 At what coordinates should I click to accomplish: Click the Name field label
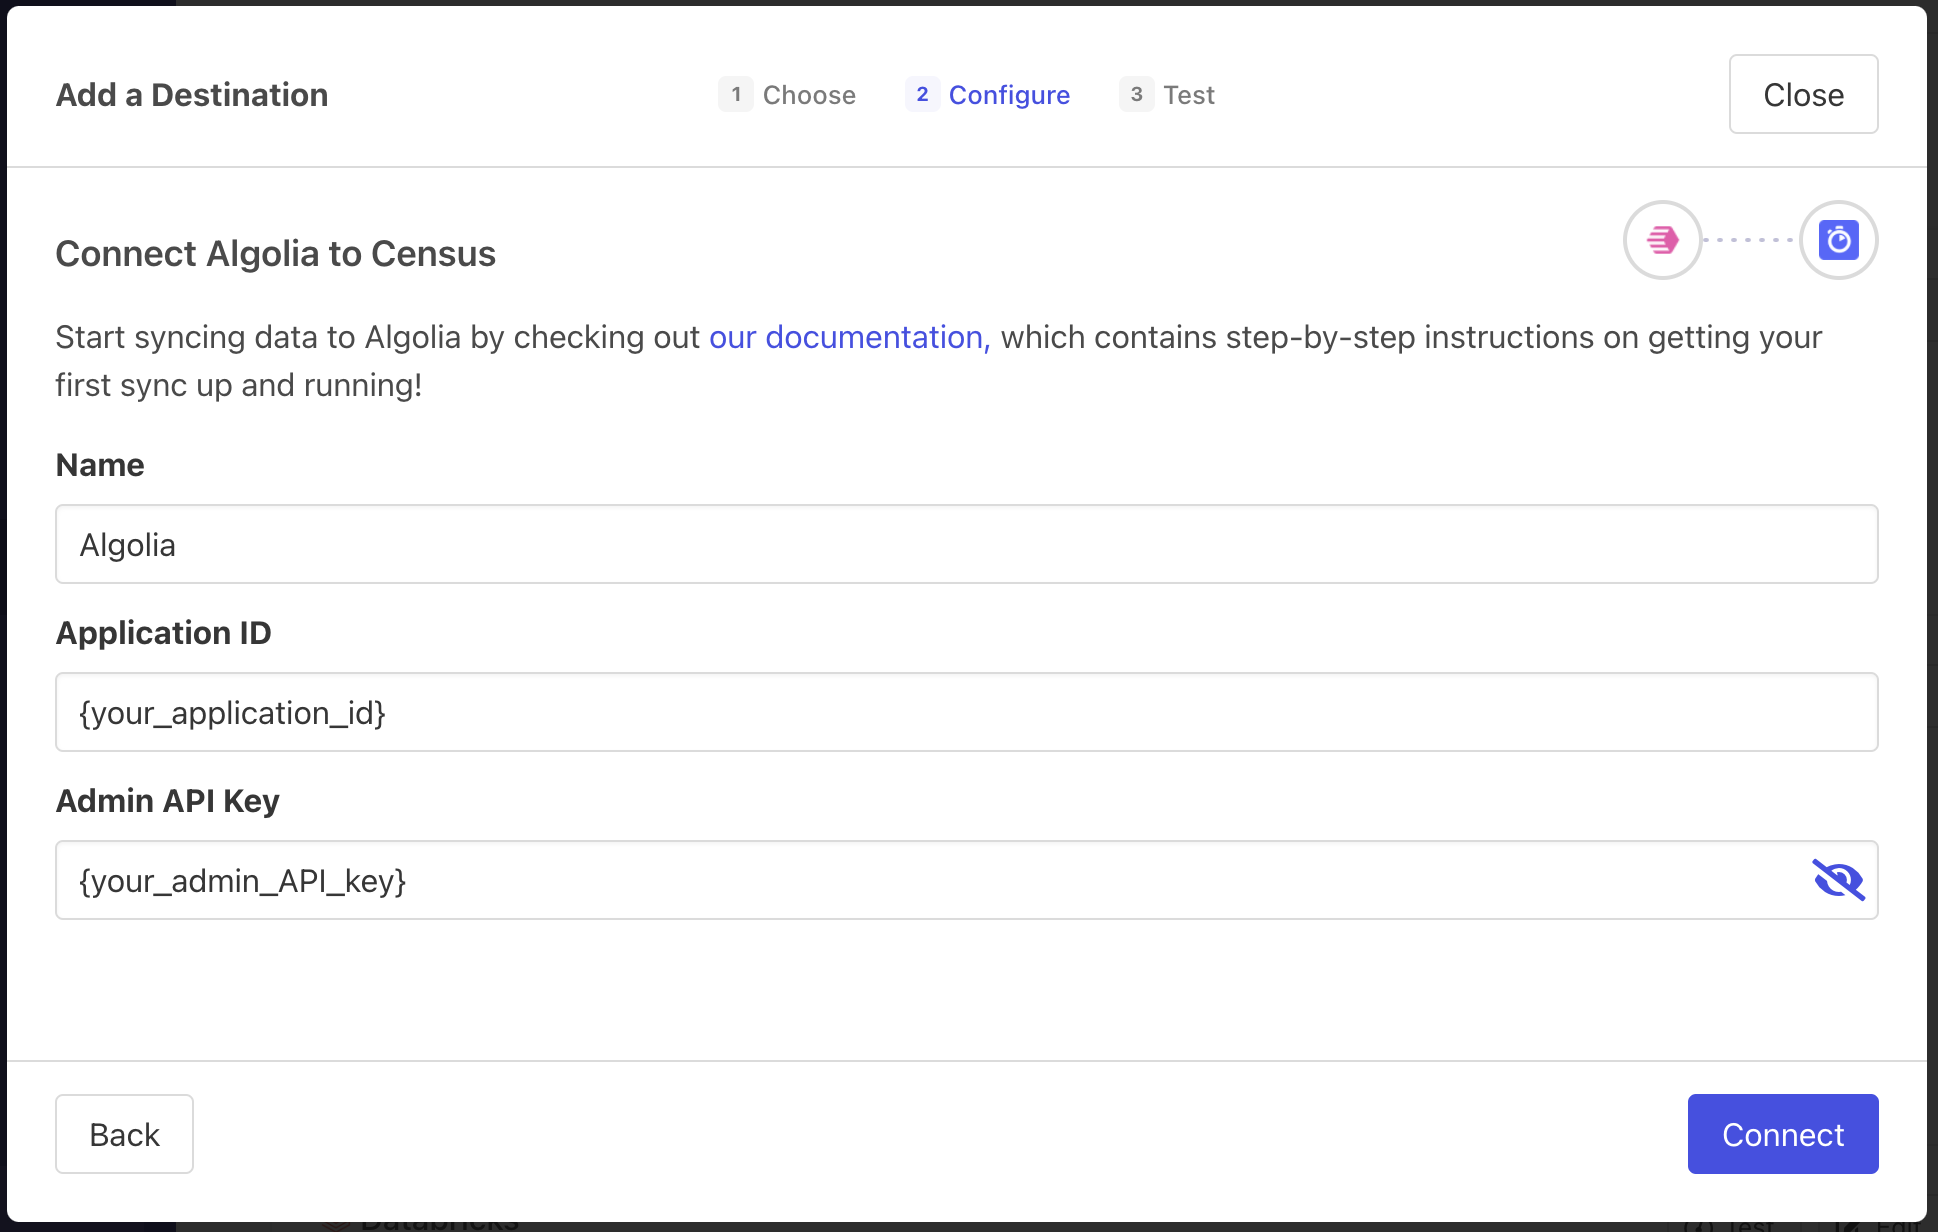100,465
